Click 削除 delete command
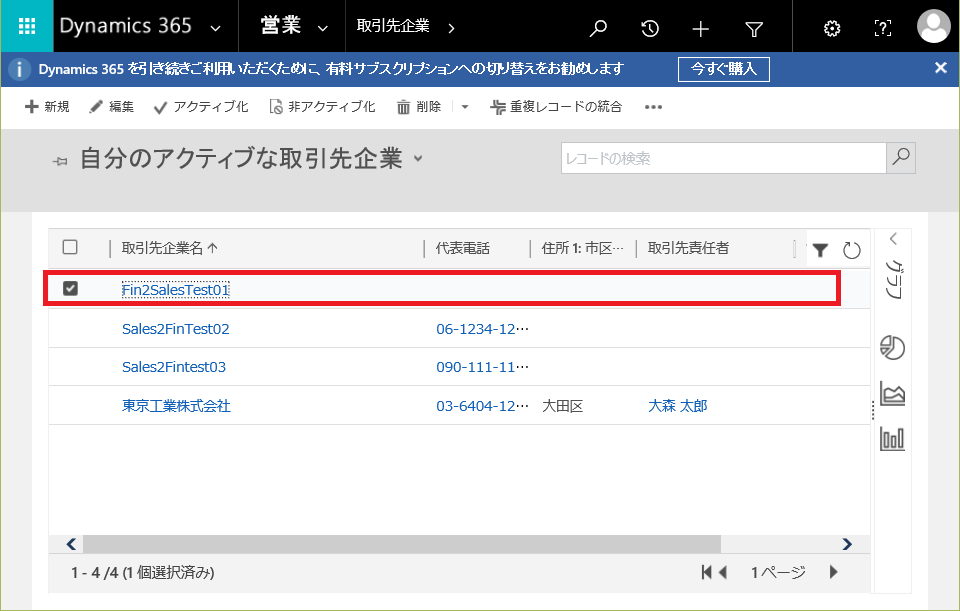Image resolution: width=960 pixels, height=611 pixels. (419, 107)
